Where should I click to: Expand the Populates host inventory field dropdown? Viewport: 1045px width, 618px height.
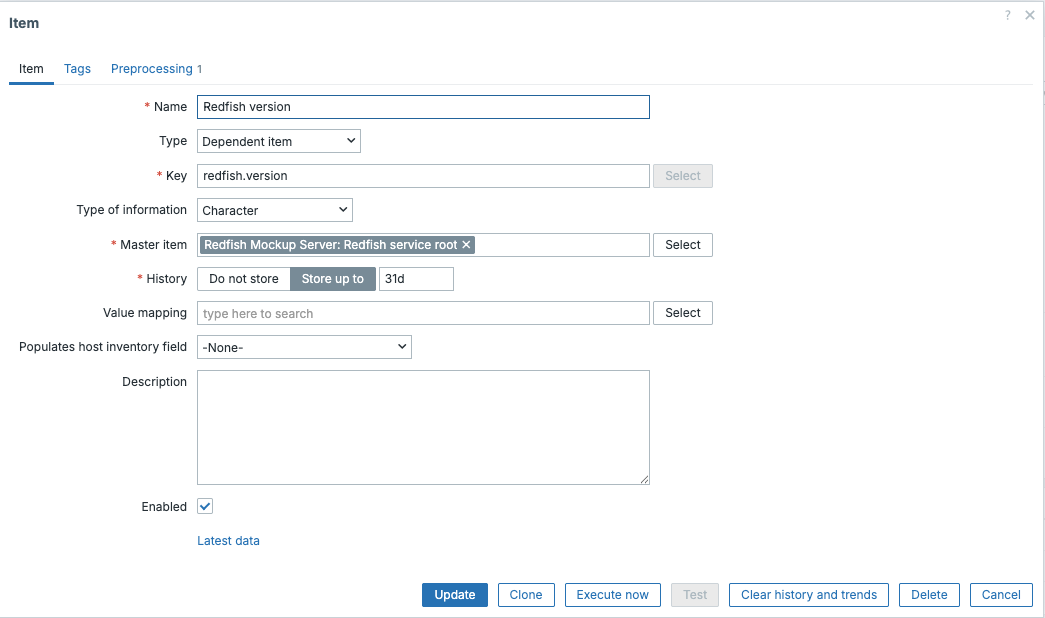[x=304, y=346]
